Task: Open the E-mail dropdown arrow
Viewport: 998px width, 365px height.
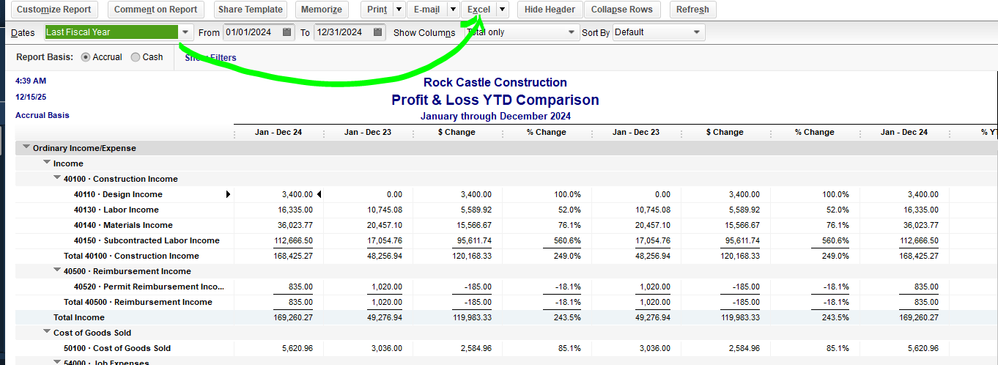Action: pyautogui.click(x=453, y=10)
